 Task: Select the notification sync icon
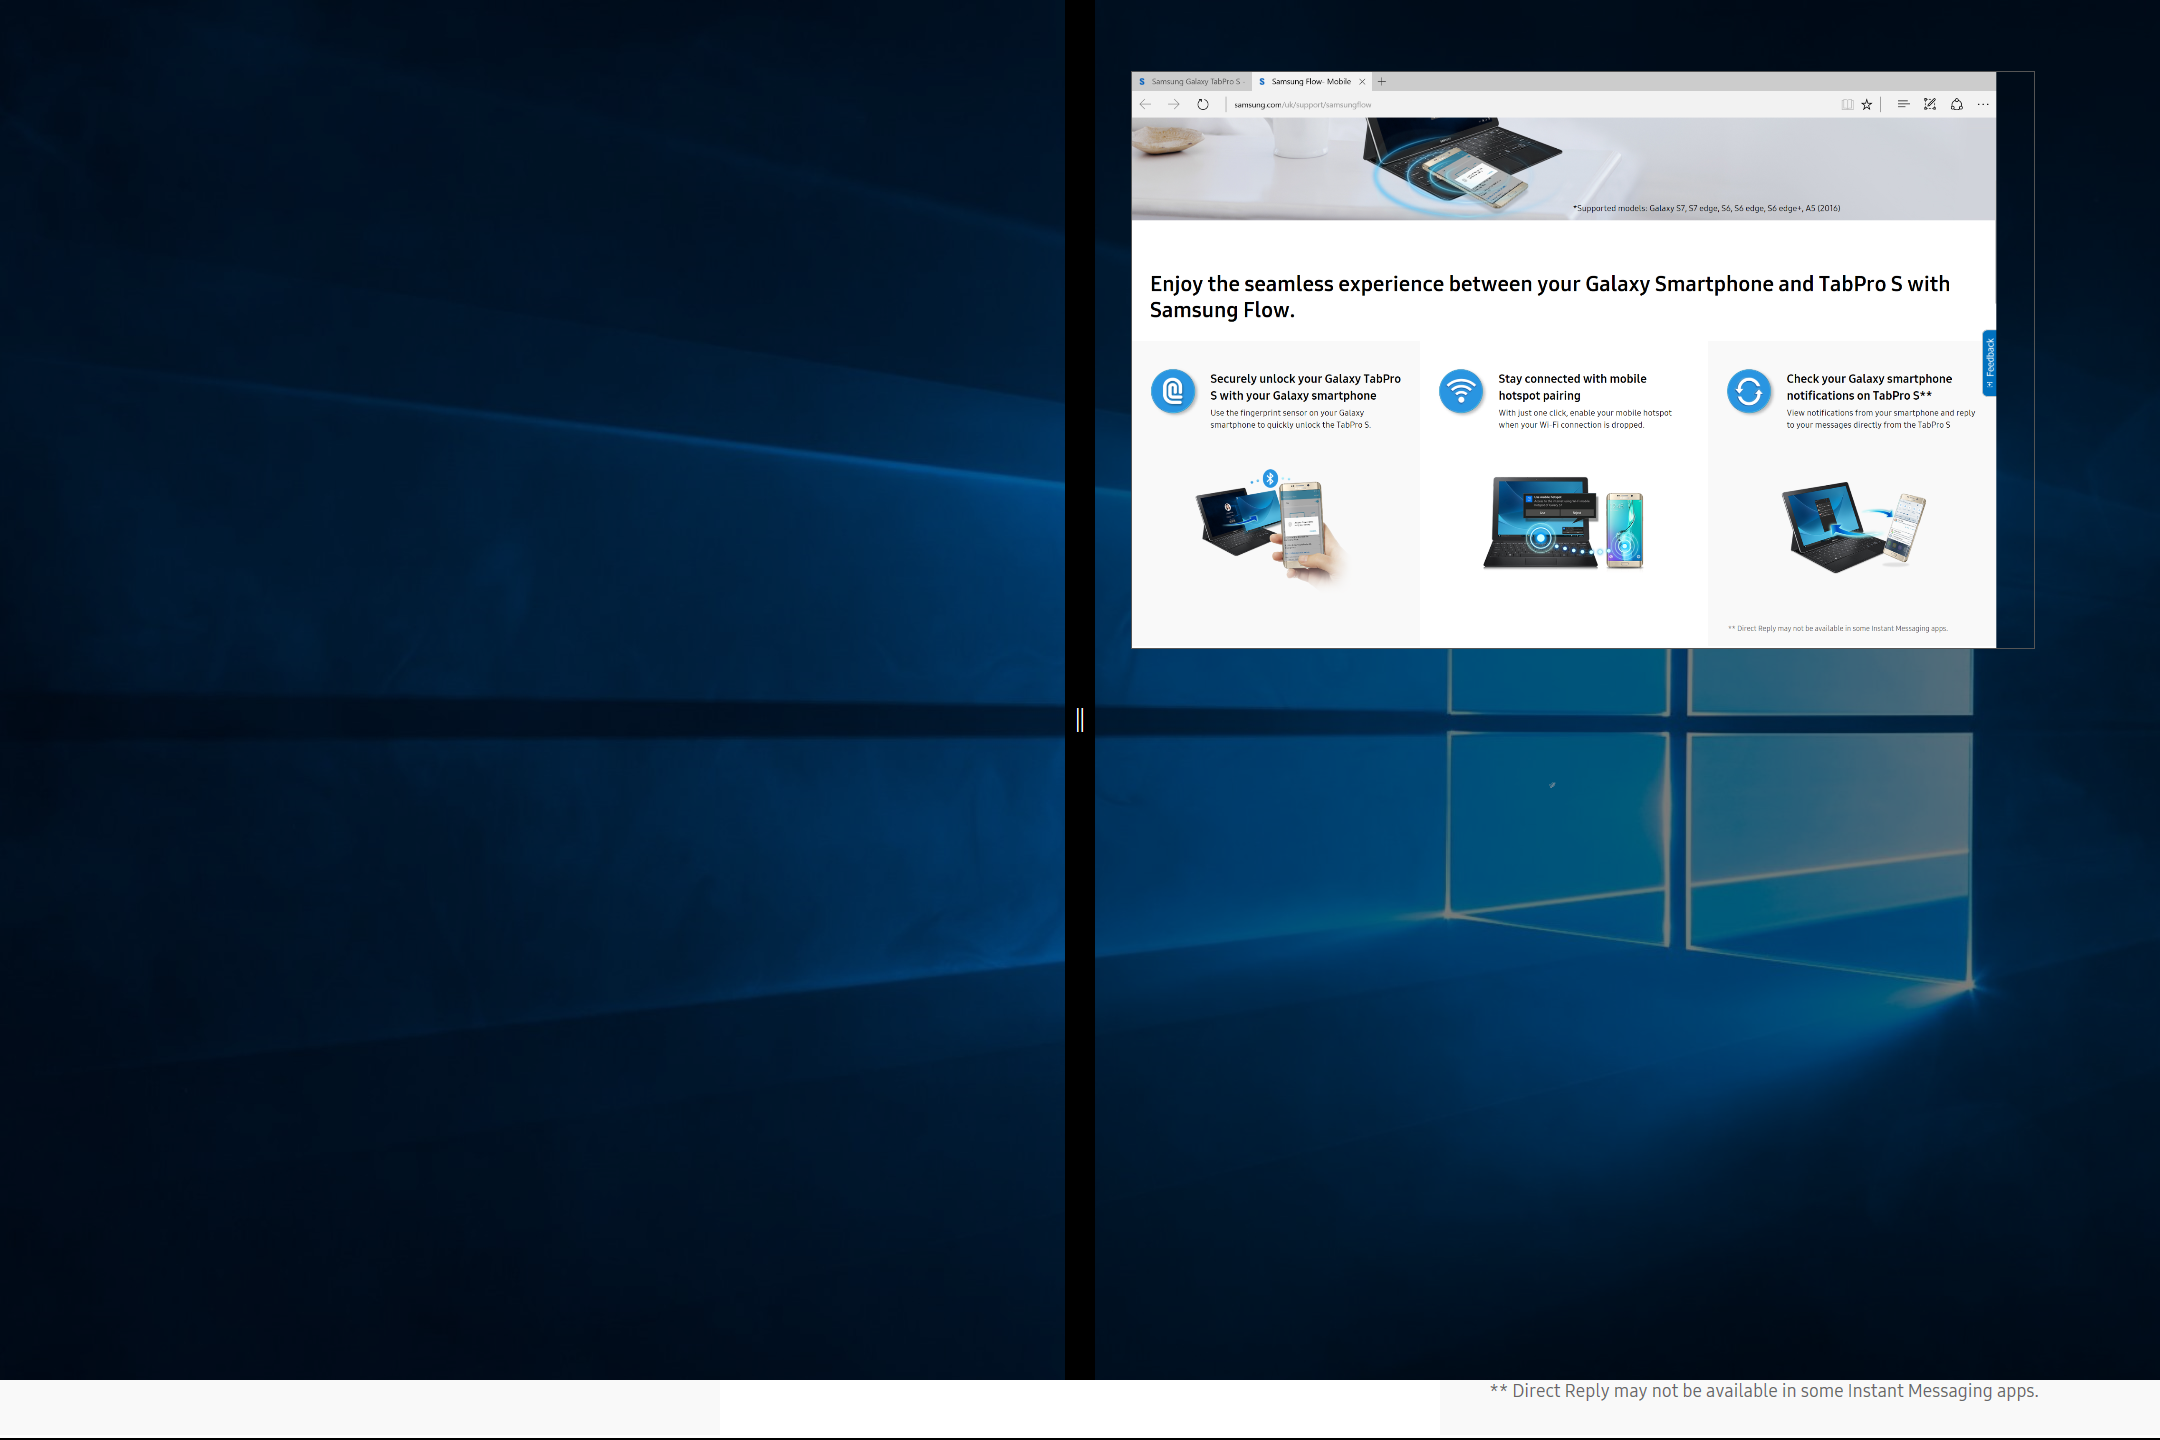pyautogui.click(x=1748, y=391)
